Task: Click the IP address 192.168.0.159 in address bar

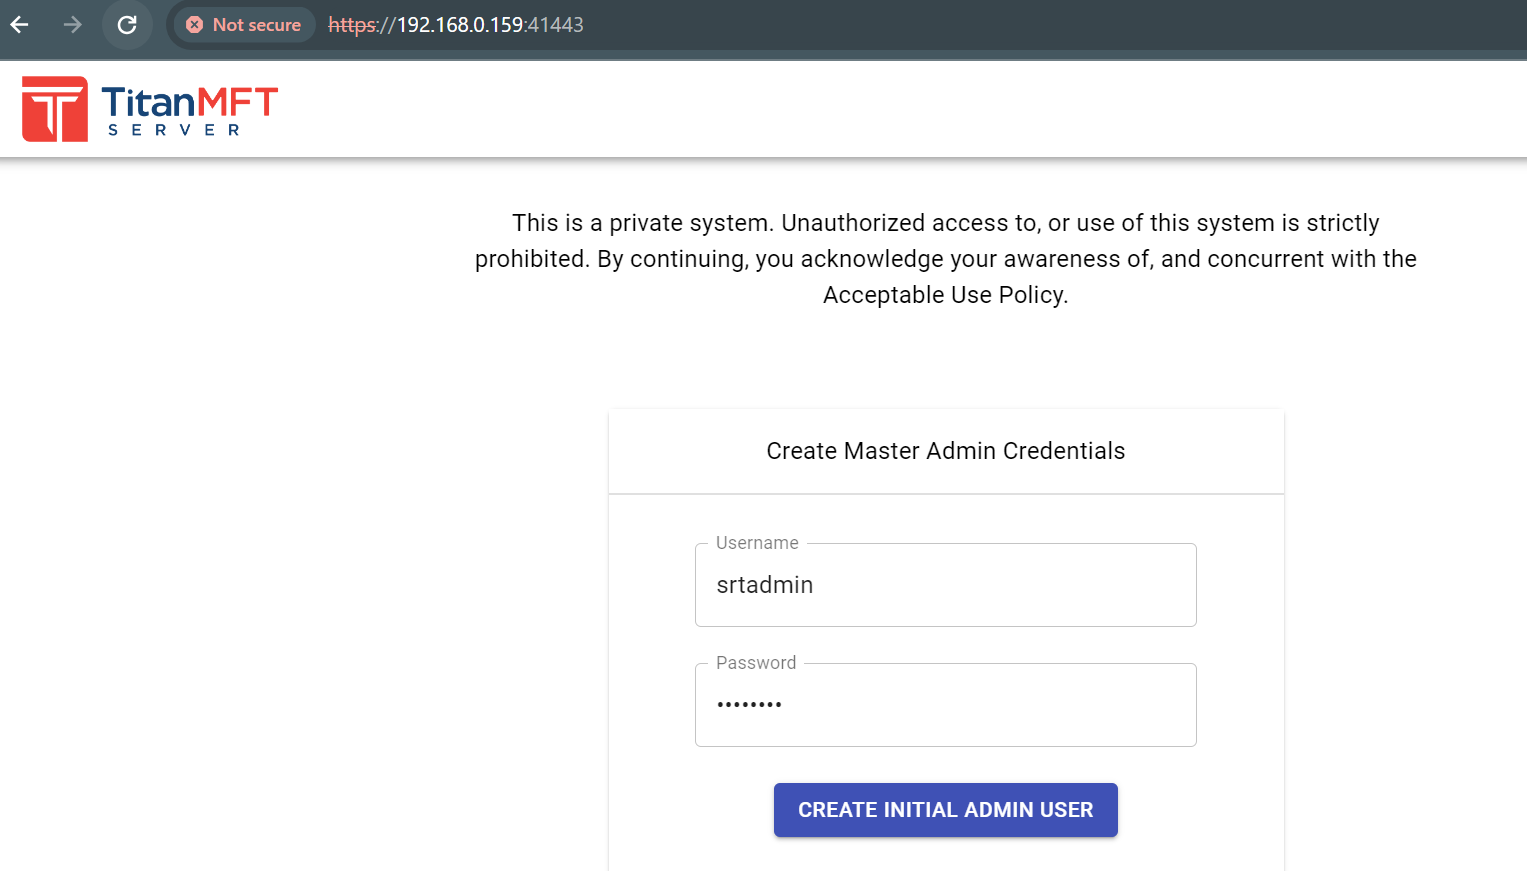Action: pos(460,25)
